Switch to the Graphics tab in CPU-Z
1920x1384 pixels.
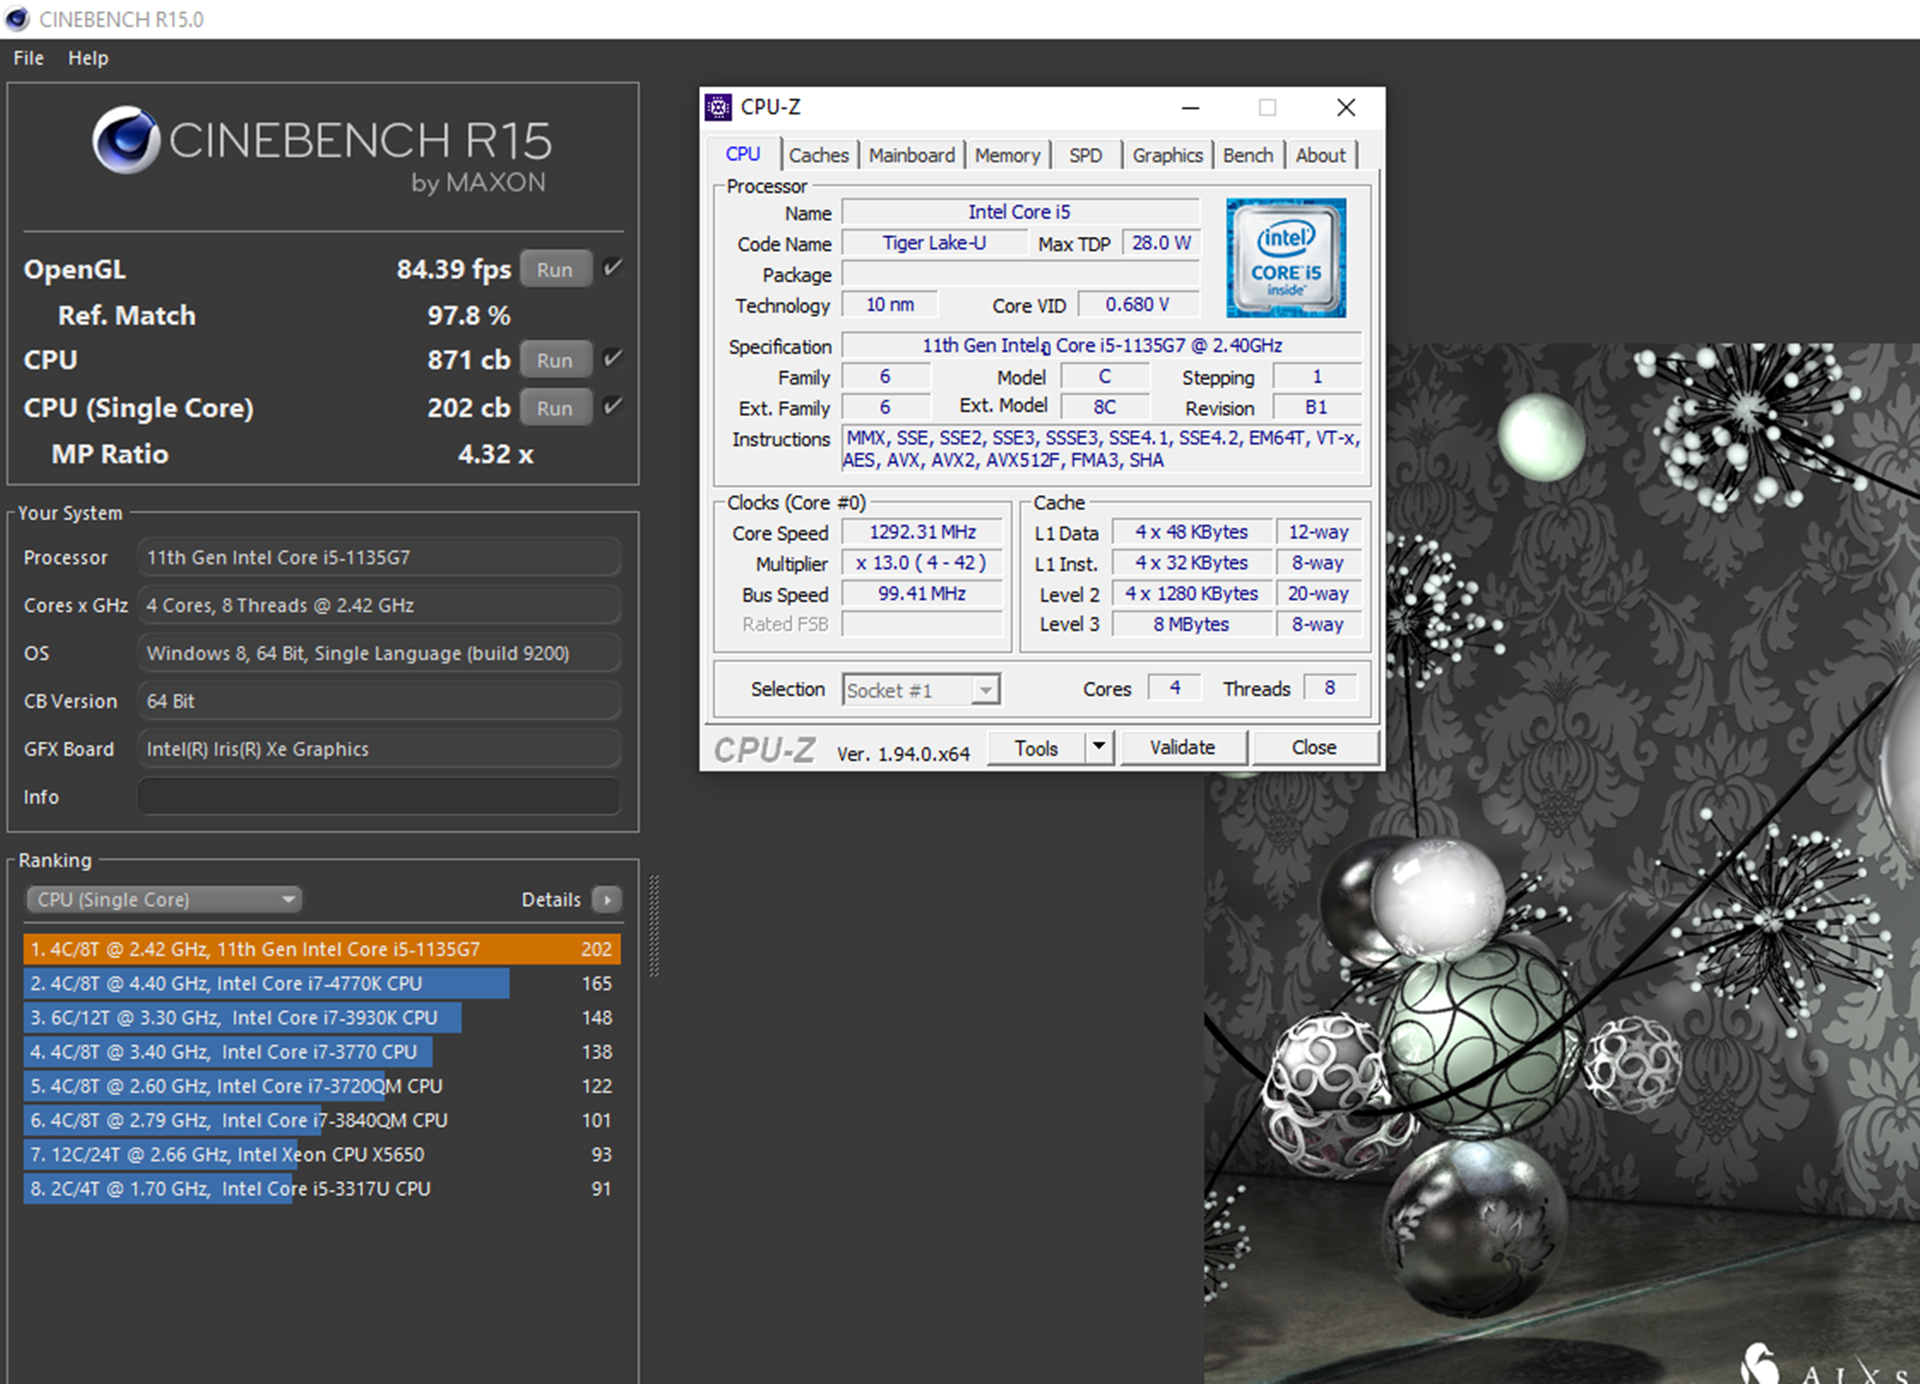(1167, 155)
